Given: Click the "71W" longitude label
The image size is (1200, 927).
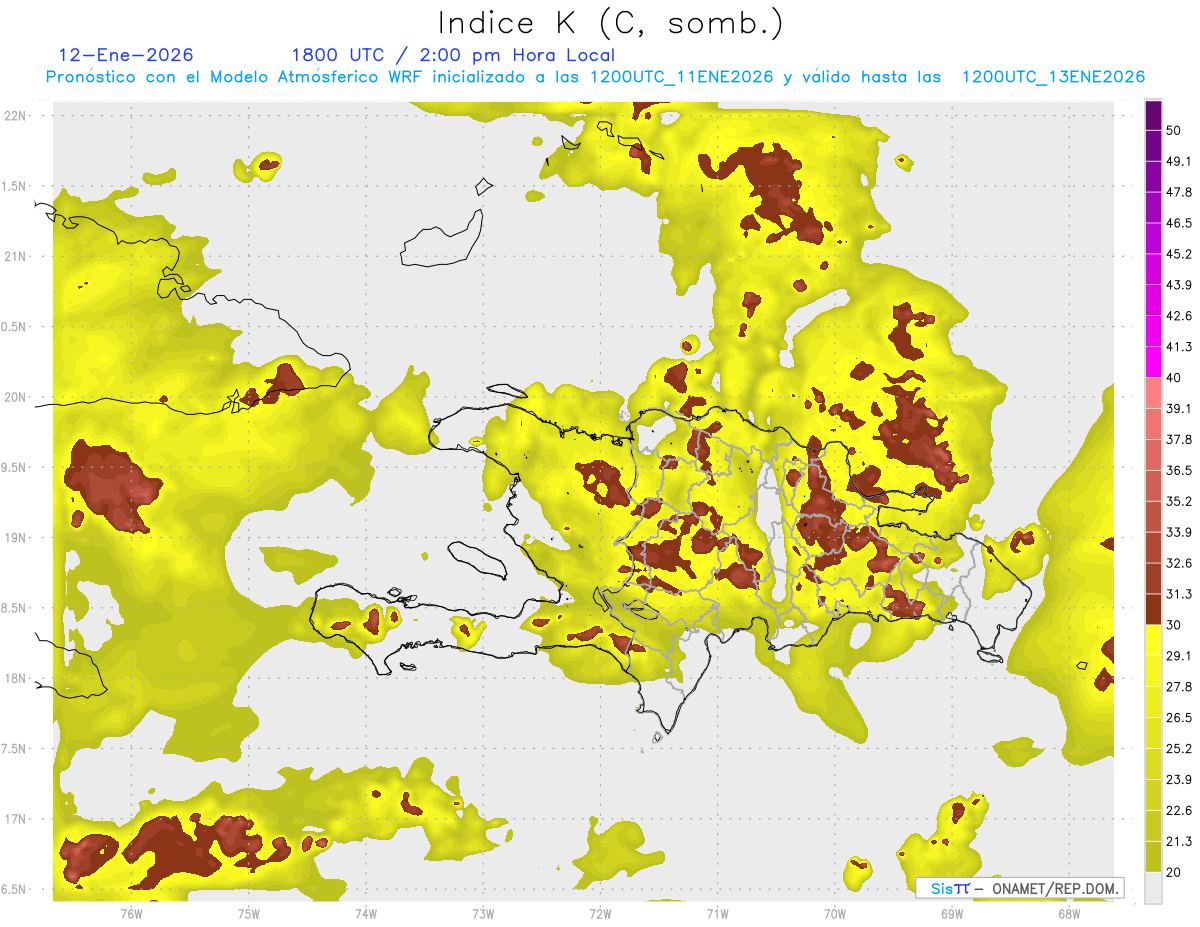Looking at the screenshot, I should coord(717,914).
